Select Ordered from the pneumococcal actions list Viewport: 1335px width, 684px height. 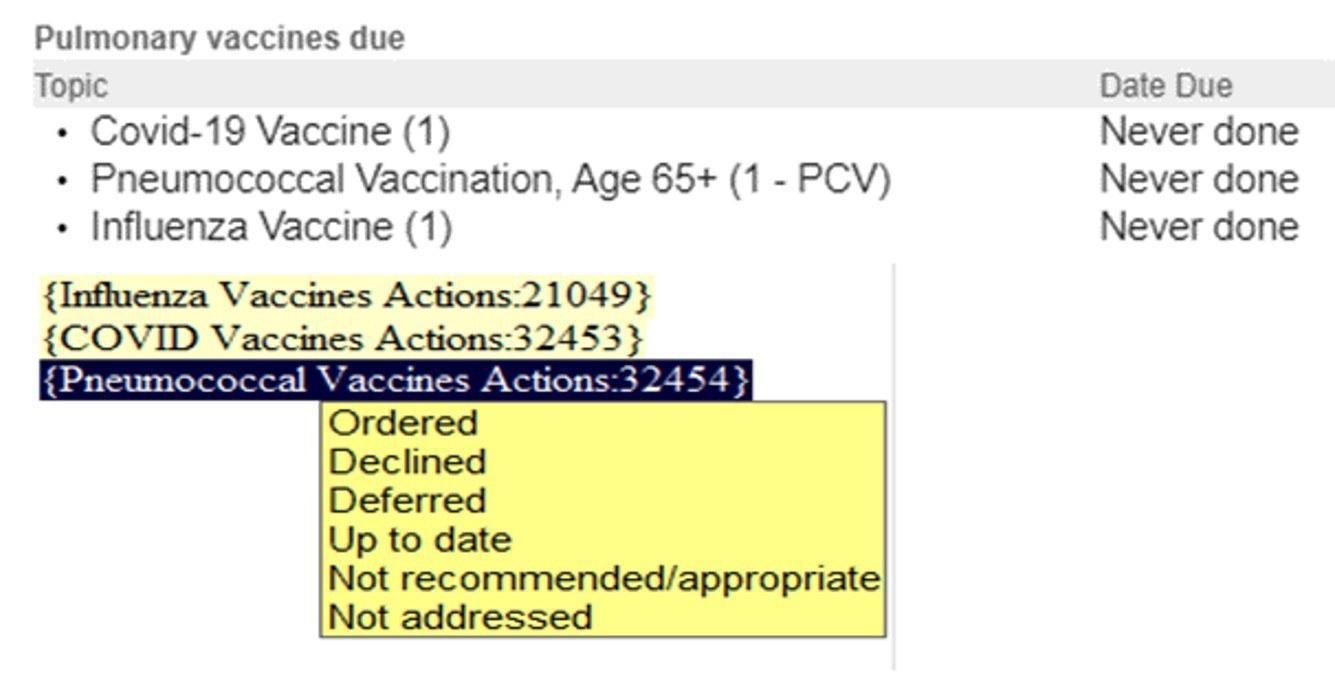point(403,423)
